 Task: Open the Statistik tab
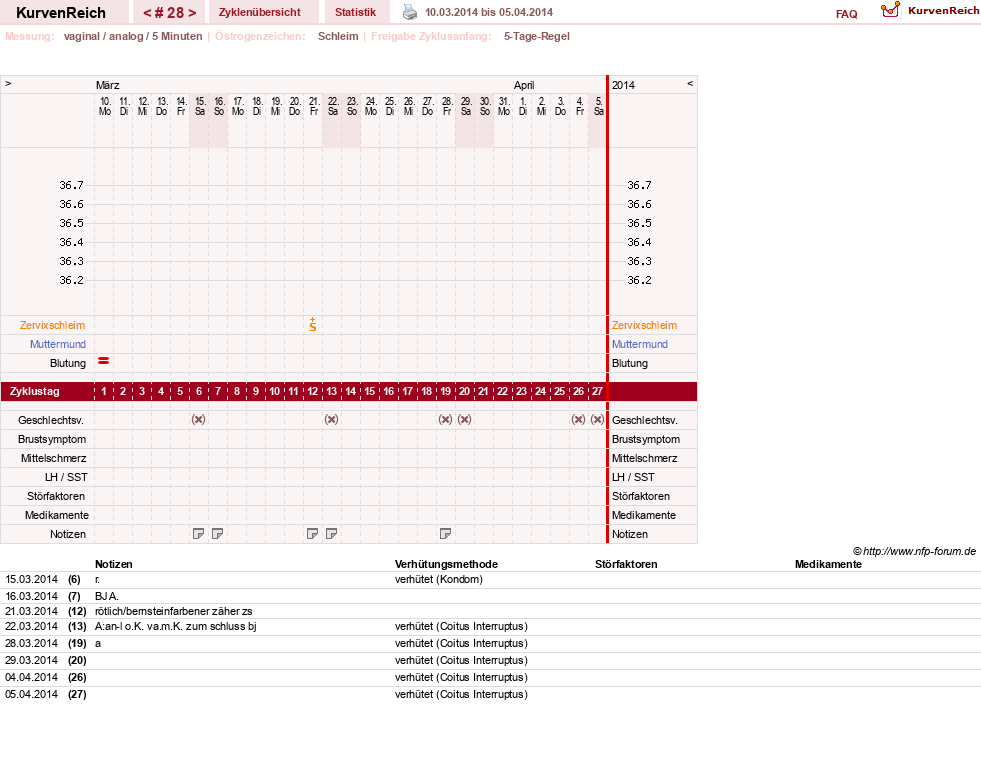pyautogui.click(x=355, y=12)
